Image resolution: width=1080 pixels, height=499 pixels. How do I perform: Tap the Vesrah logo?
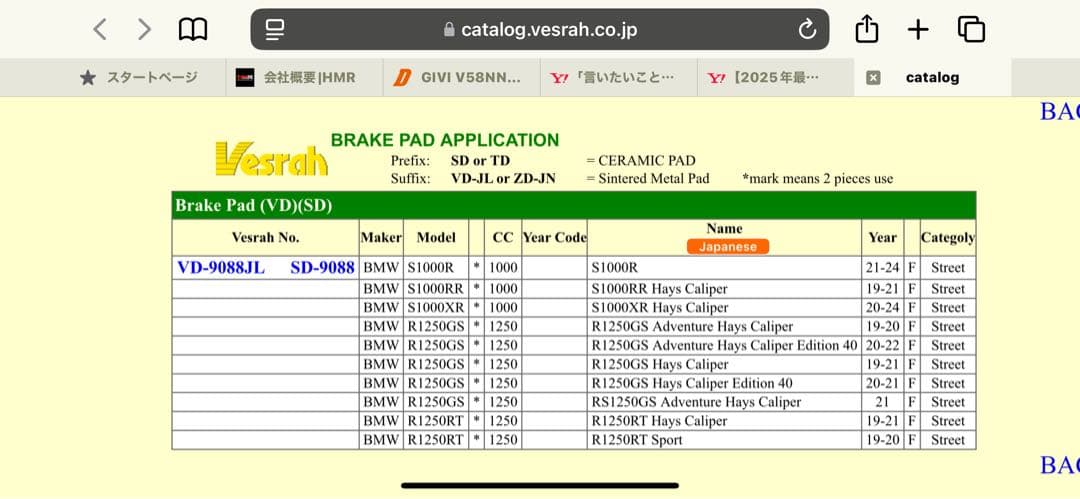click(x=271, y=159)
